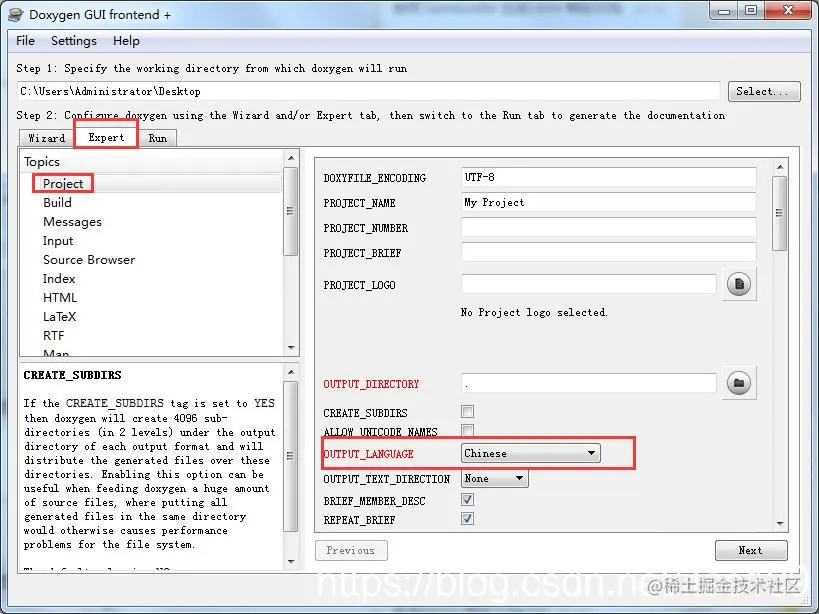
Task: Click the Topics list scrollbar thumb
Action: click(x=290, y=211)
